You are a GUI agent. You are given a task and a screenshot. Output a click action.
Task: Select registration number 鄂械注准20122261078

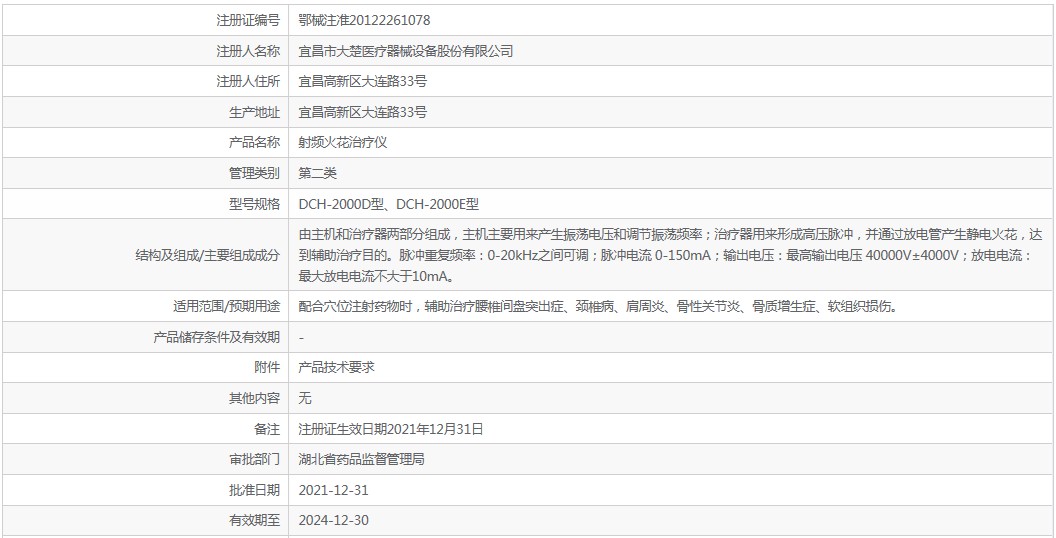pos(364,20)
